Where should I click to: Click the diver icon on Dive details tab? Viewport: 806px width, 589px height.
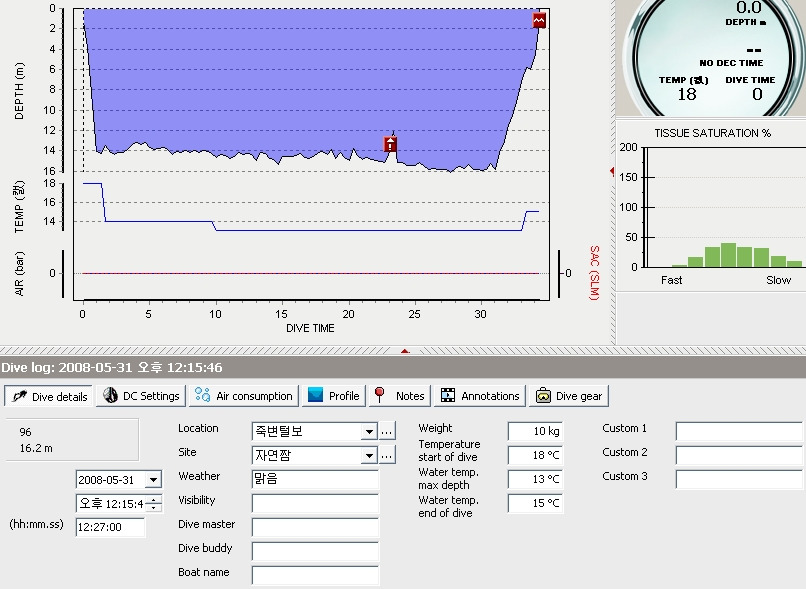tap(19, 396)
